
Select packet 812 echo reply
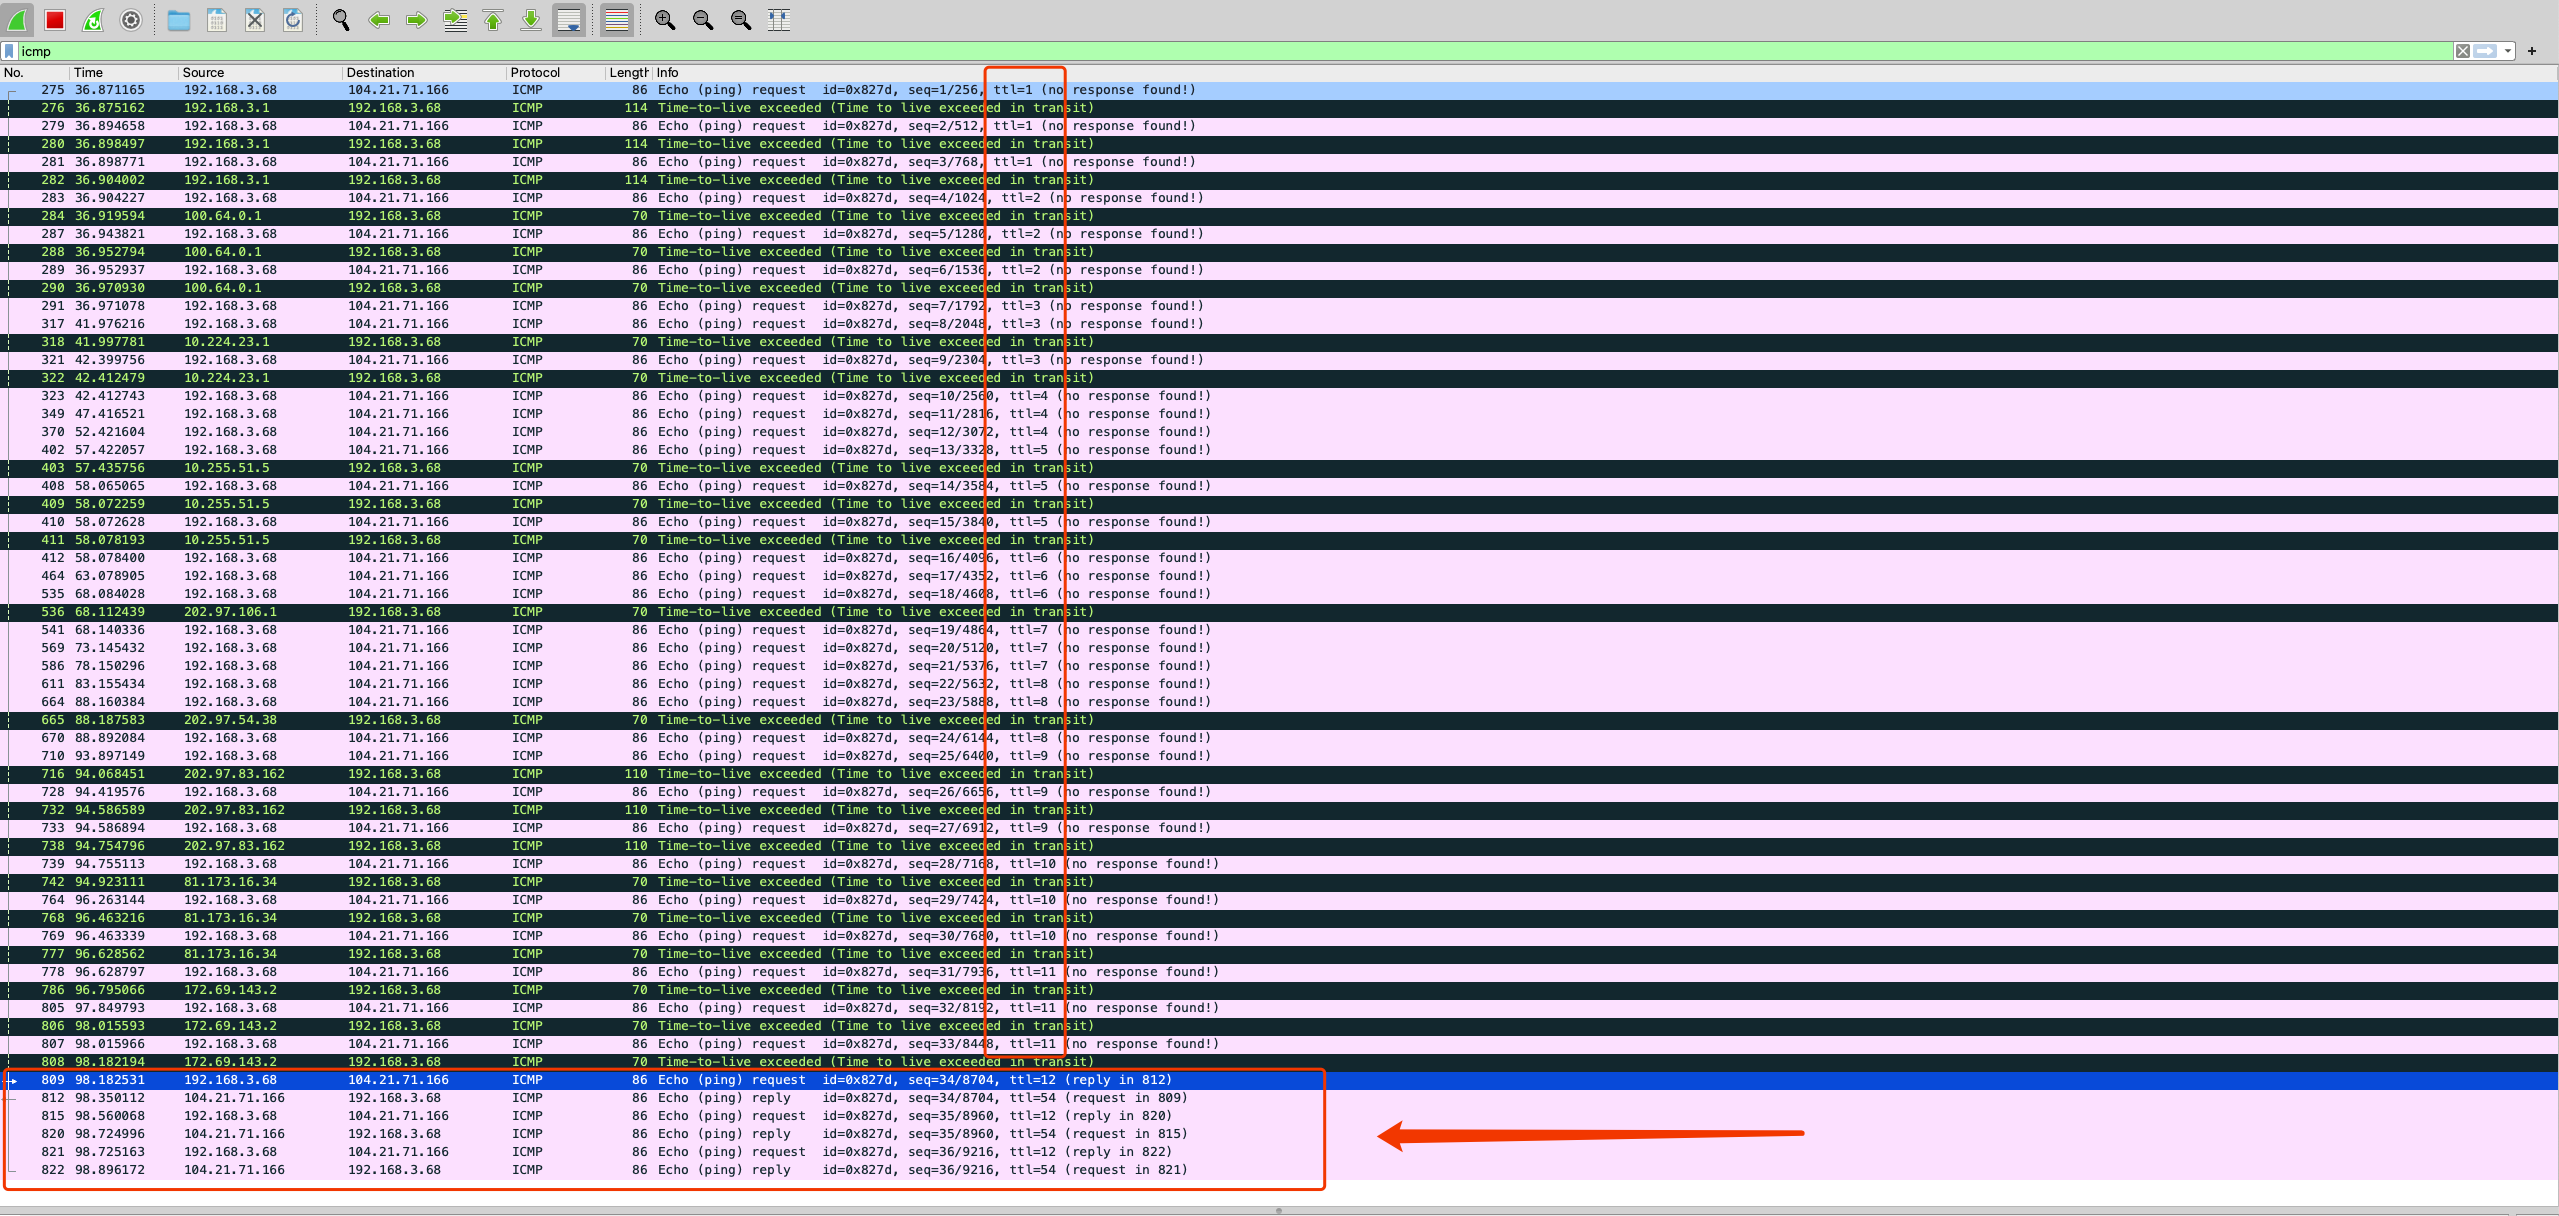(1279, 1098)
